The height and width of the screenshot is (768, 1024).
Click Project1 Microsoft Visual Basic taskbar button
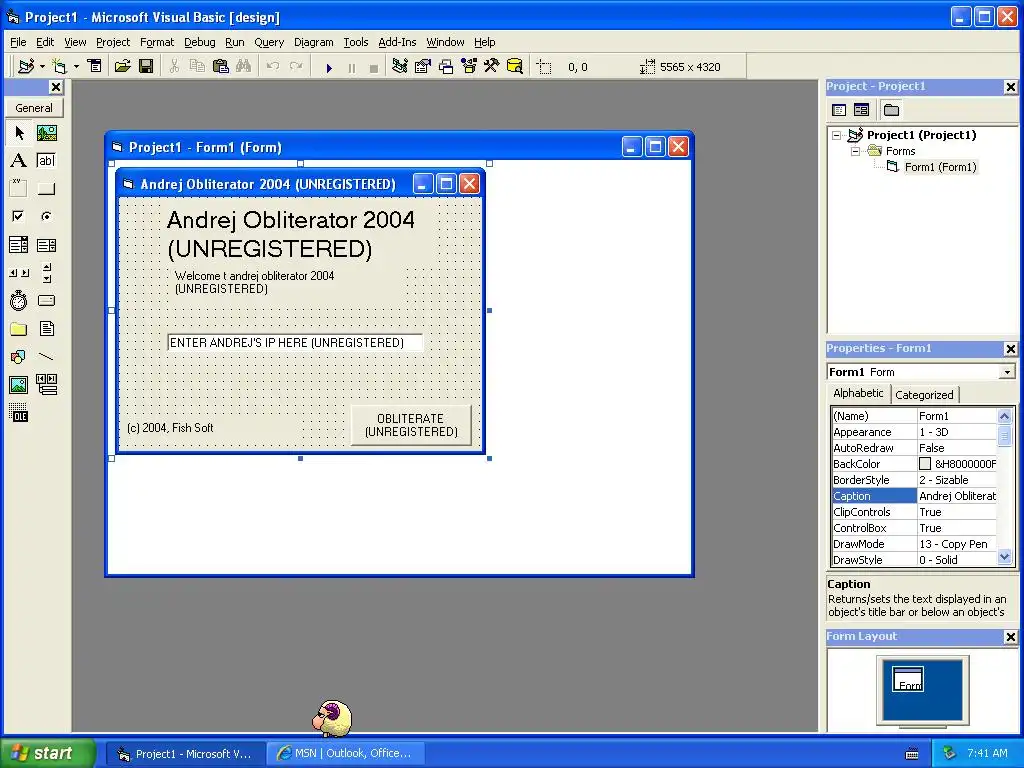pyautogui.click(x=185, y=754)
